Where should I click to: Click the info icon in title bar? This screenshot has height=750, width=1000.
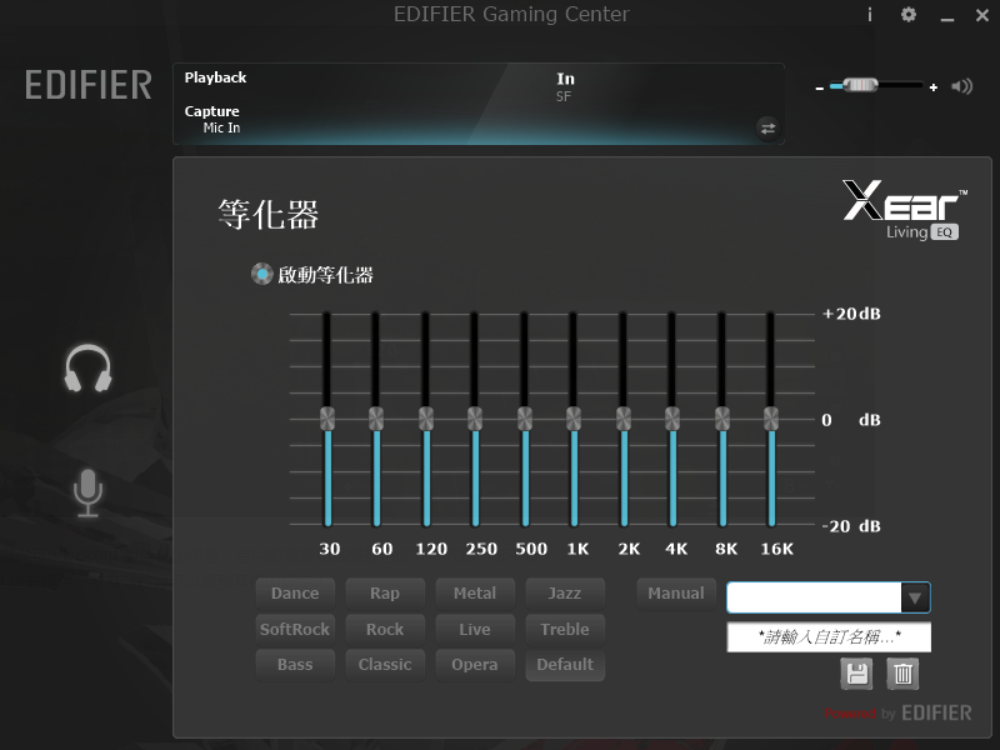(869, 15)
